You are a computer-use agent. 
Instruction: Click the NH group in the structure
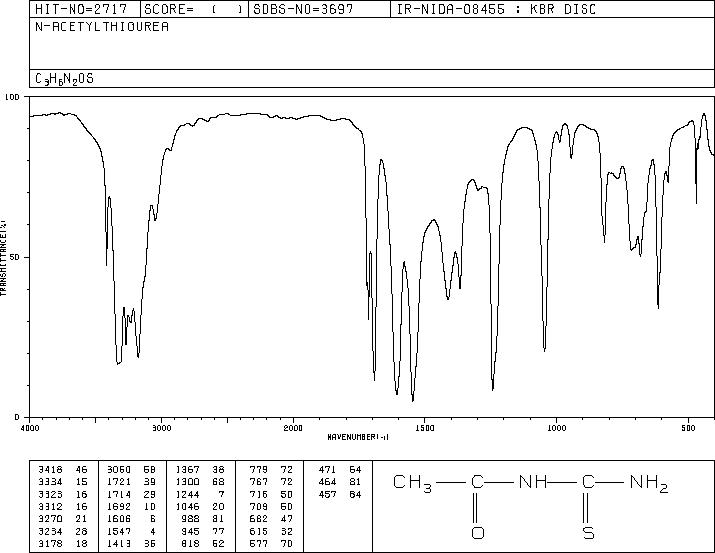point(533,482)
